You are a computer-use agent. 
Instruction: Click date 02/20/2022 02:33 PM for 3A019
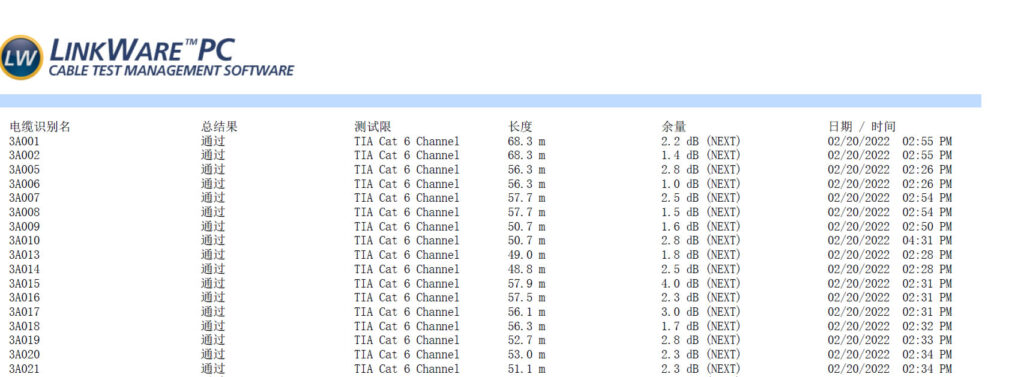[889, 340]
